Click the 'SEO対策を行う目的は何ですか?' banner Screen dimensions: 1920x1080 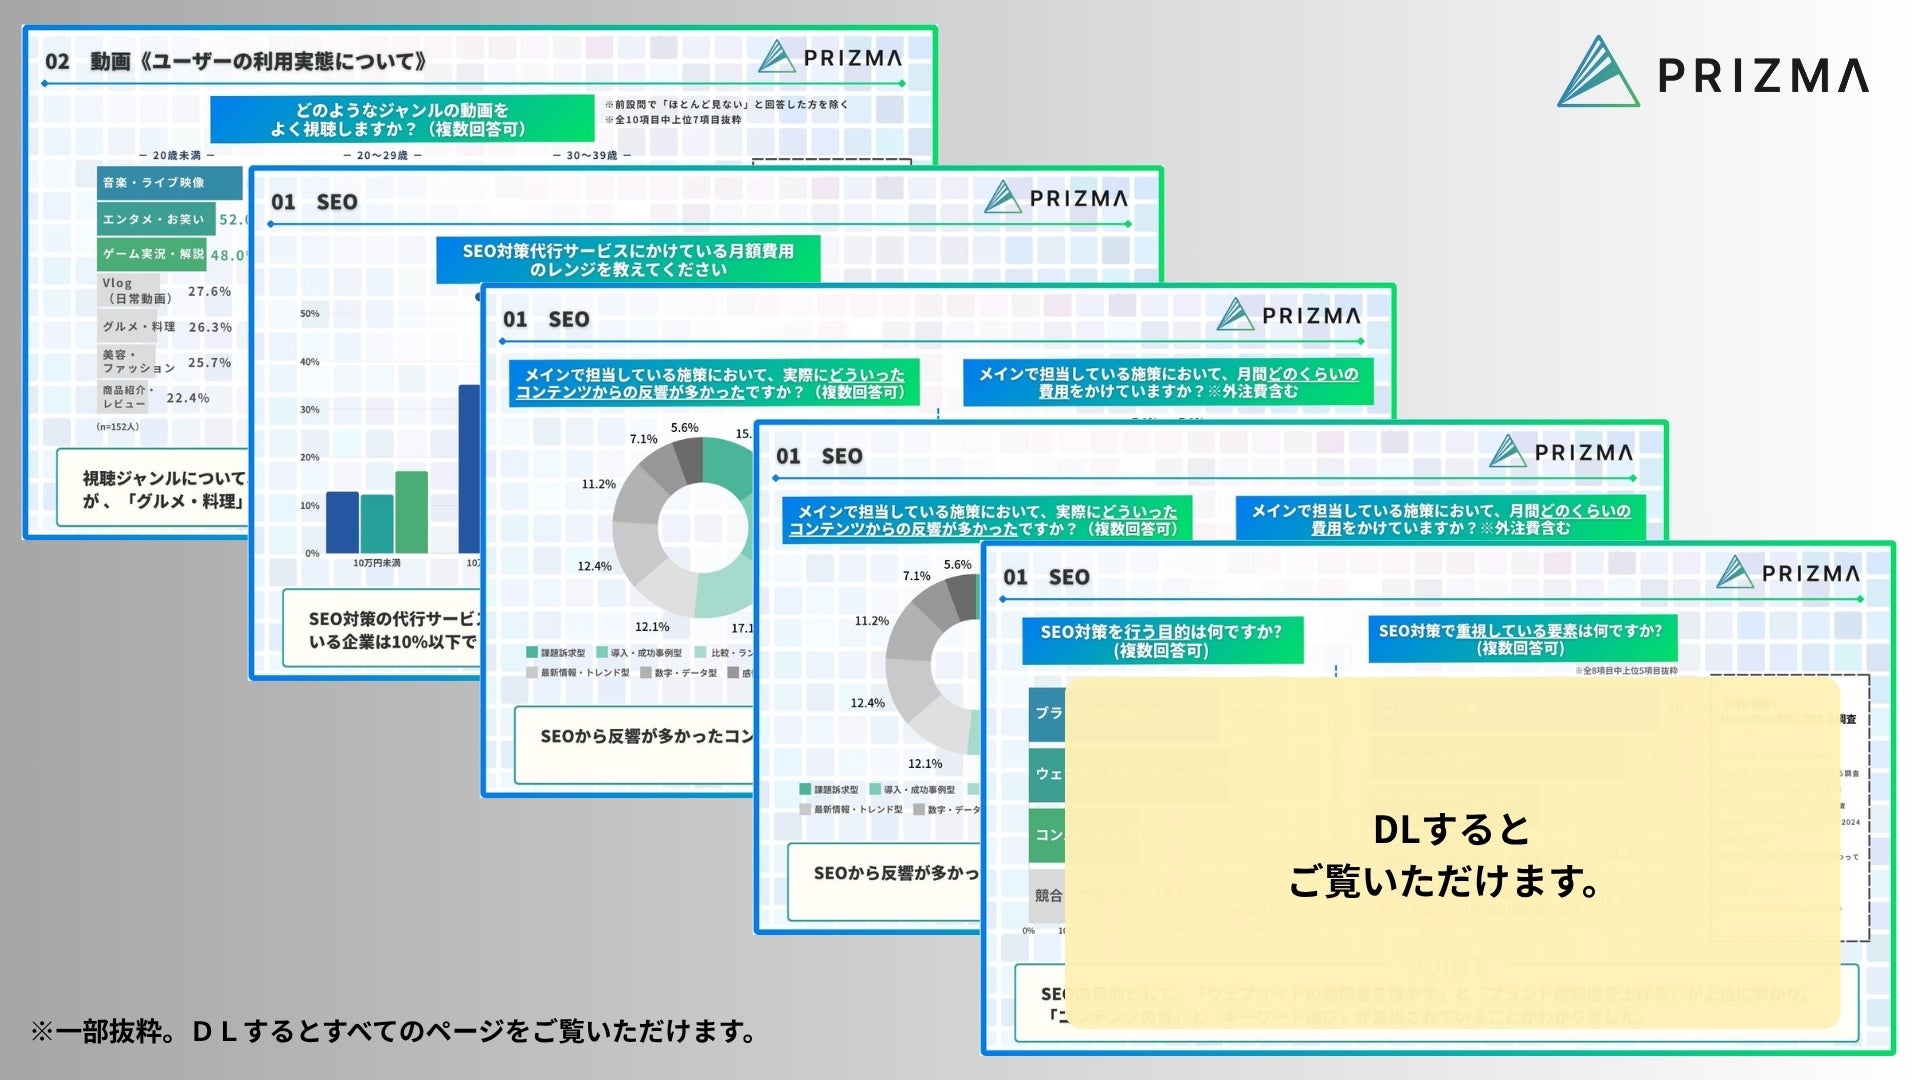pos(1161,640)
